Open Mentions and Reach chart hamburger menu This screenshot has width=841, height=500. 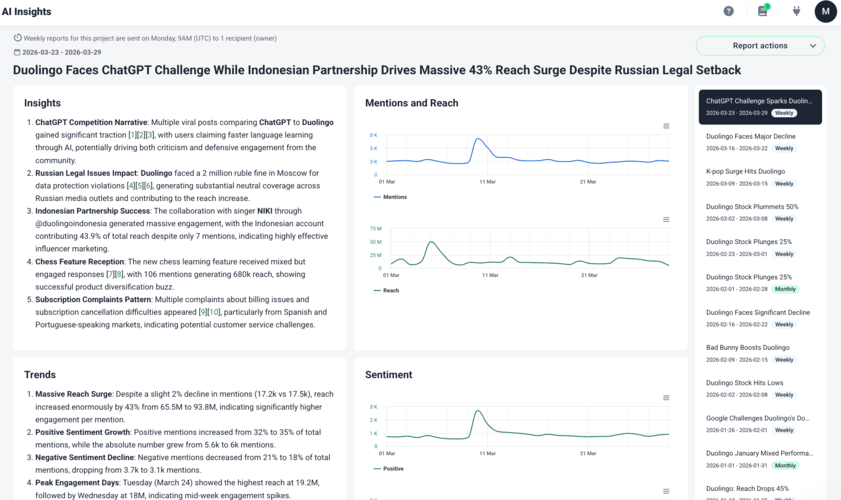pyautogui.click(x=666, y=126)
